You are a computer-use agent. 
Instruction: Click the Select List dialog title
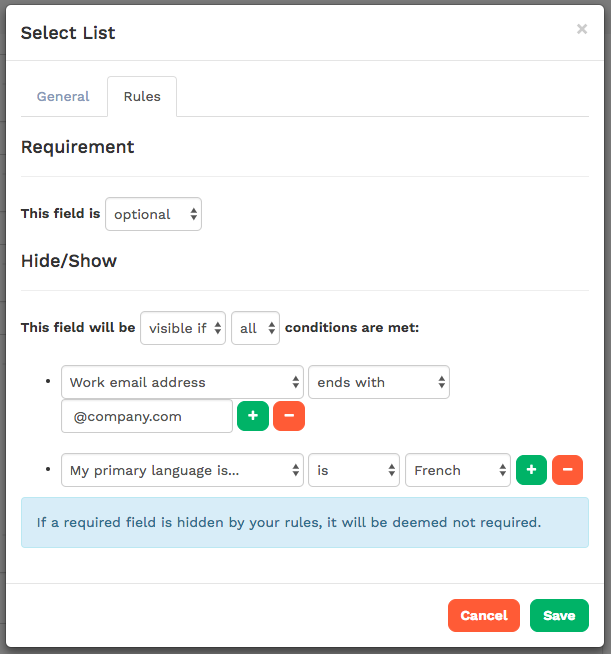coord(68,33)
